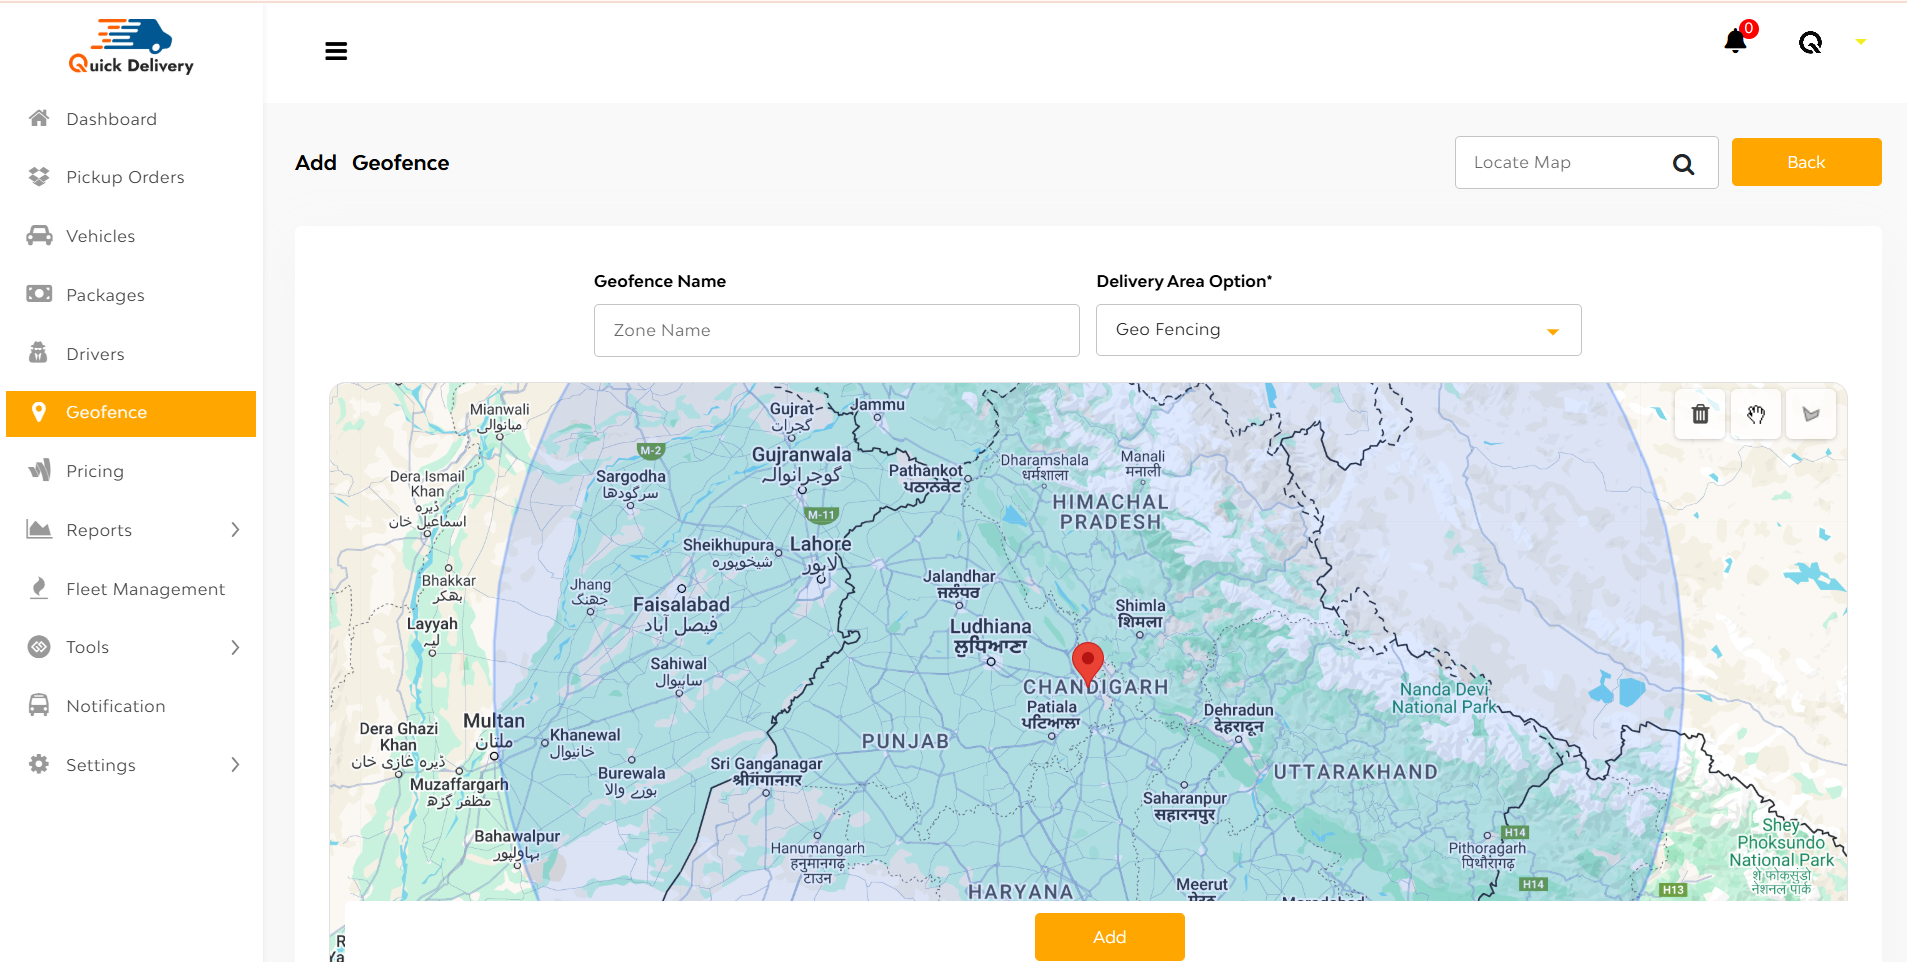
Task: Open the notifications bell
Action: (x=1736, y=41)
